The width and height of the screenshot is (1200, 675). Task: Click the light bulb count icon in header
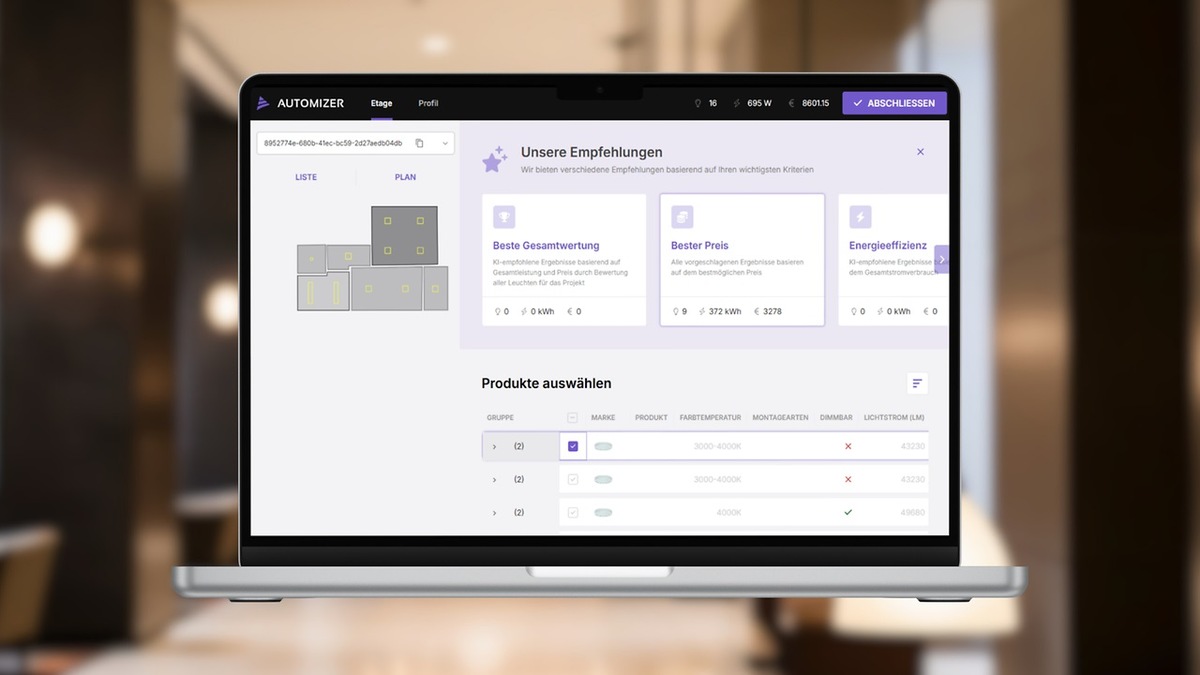(698, 103)
